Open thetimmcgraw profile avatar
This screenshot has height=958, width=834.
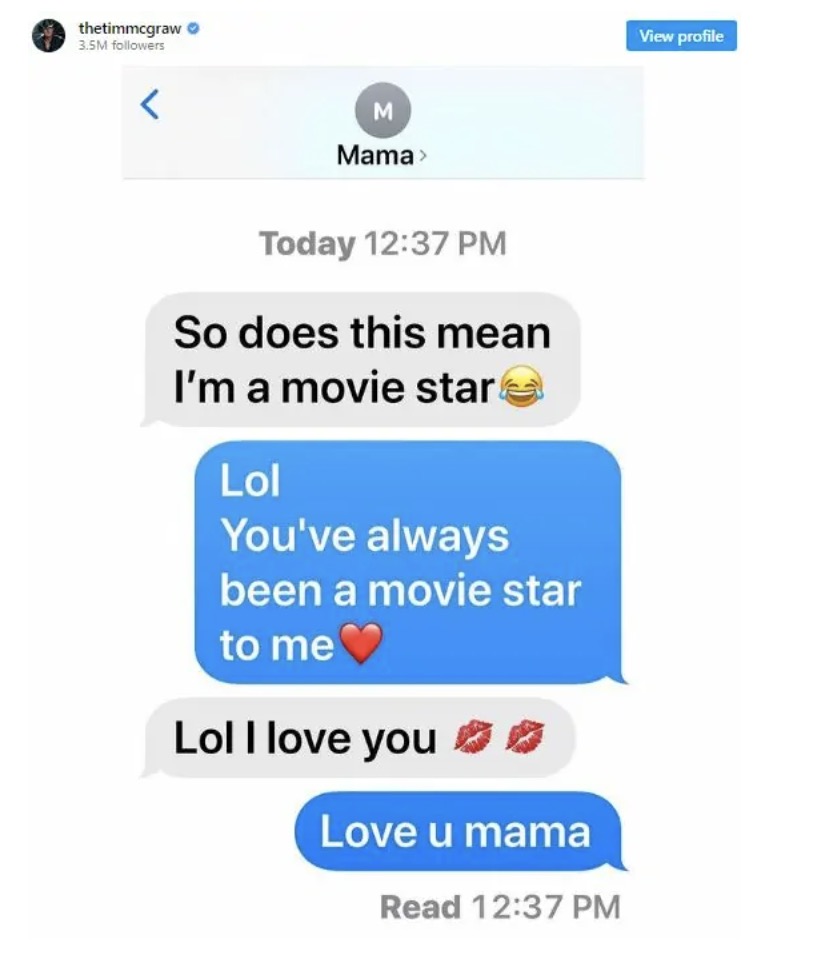coord(48,35)
